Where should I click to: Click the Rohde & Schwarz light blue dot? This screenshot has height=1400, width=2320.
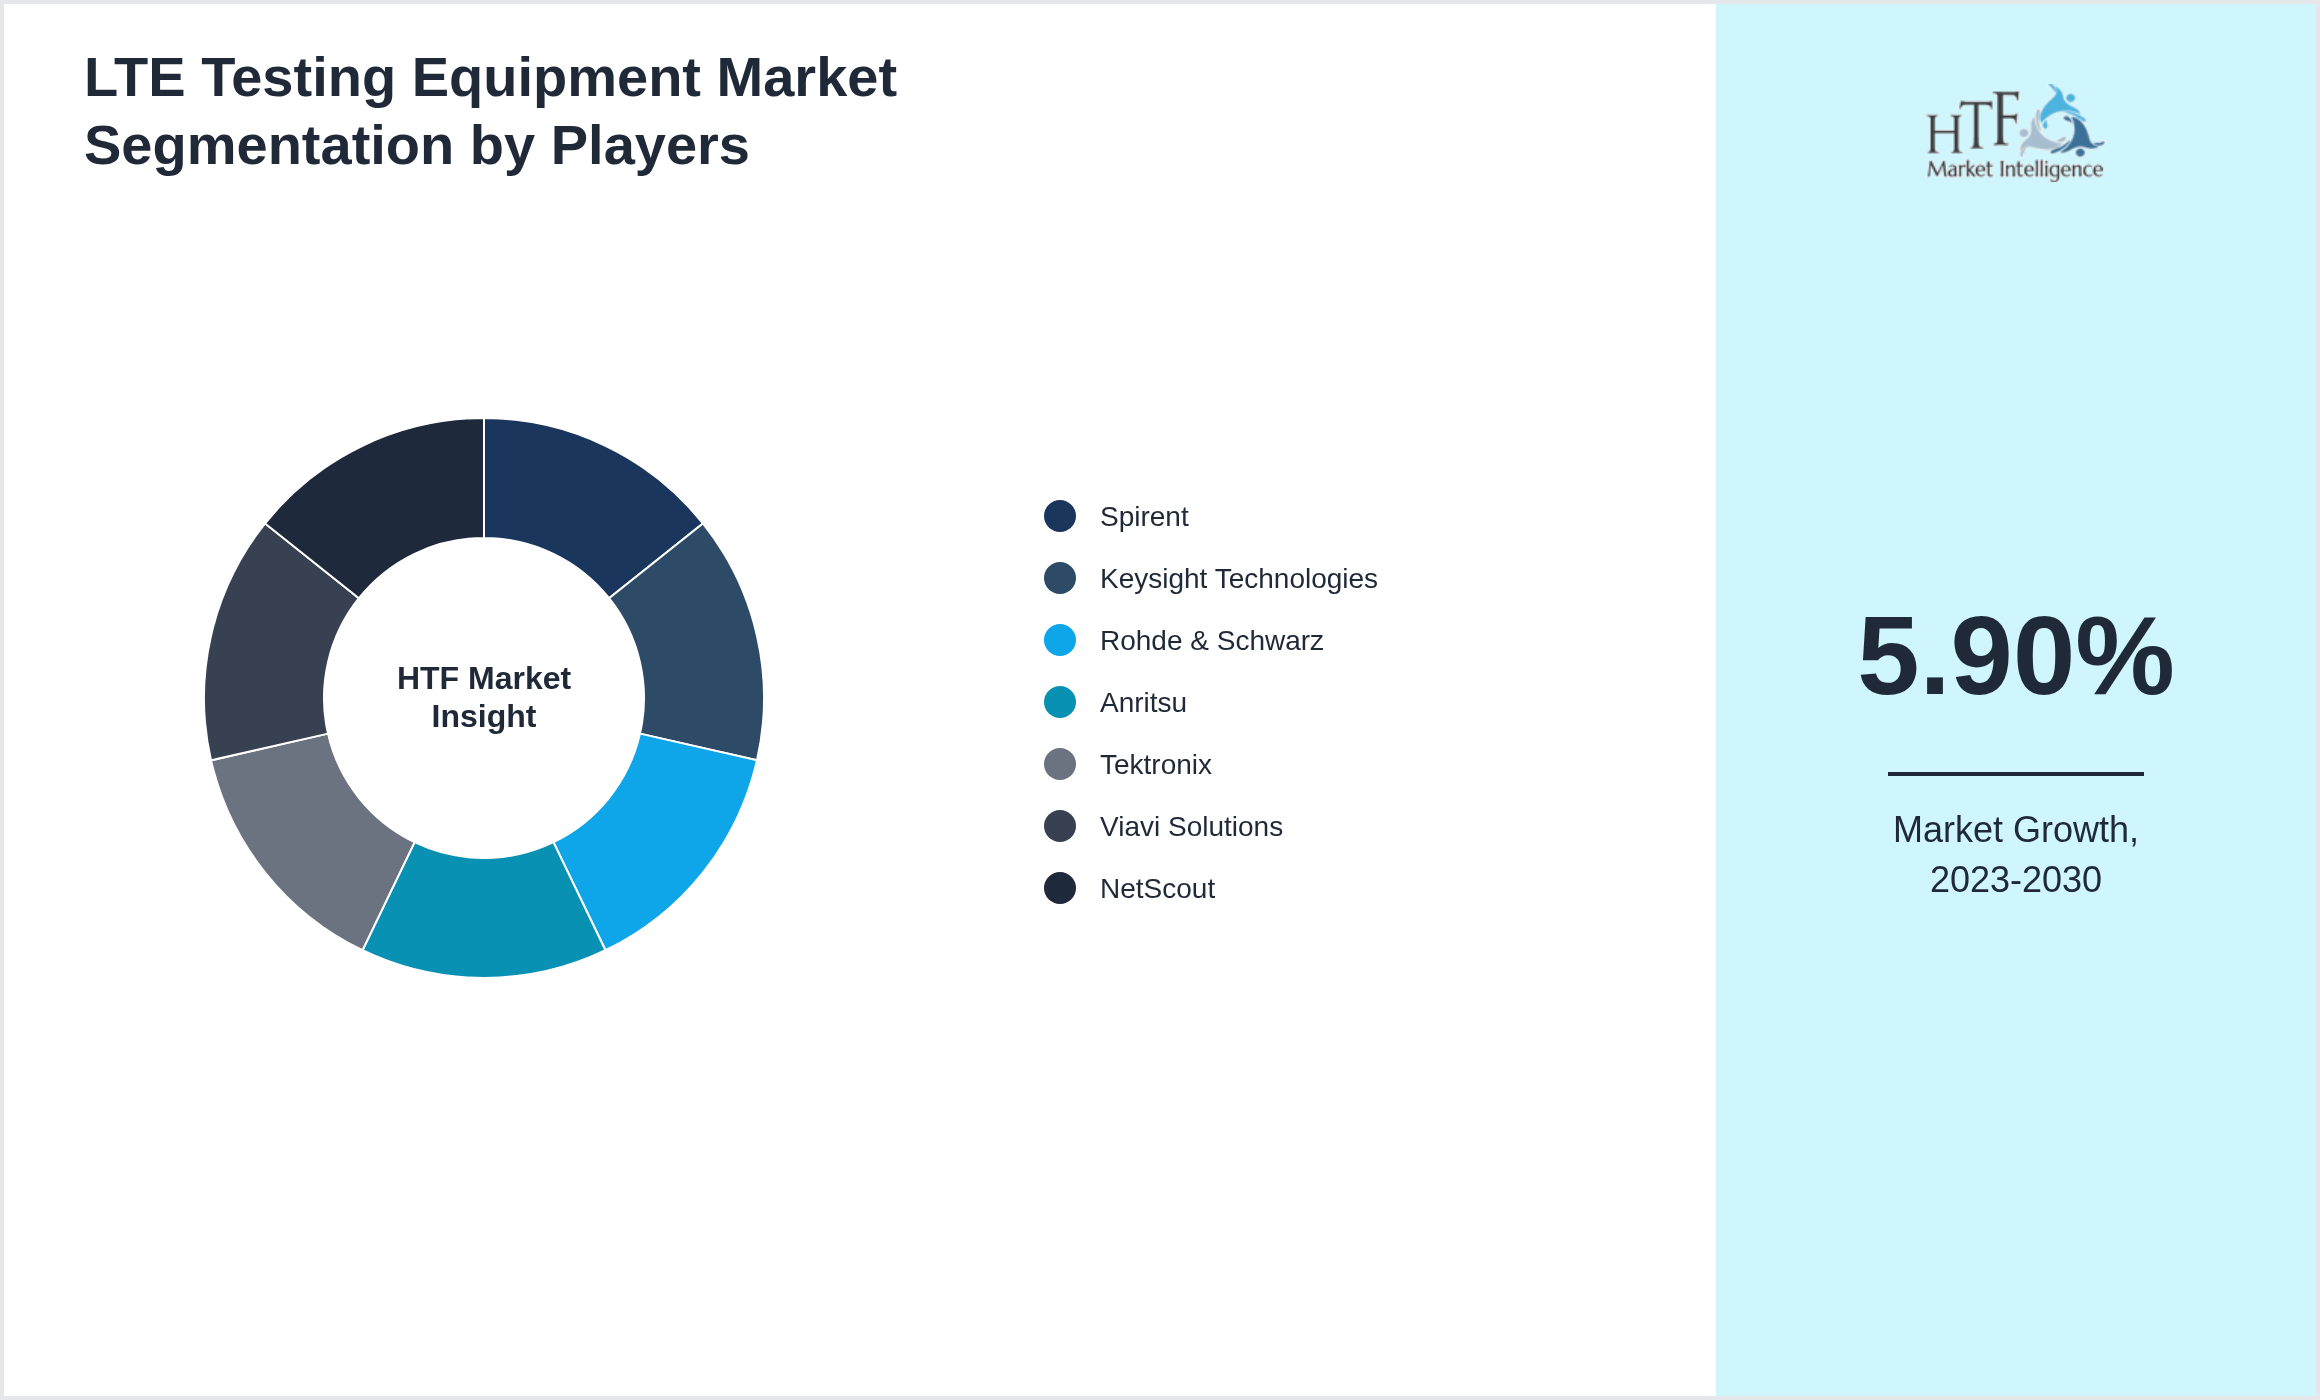click(x=1058, y=640)
